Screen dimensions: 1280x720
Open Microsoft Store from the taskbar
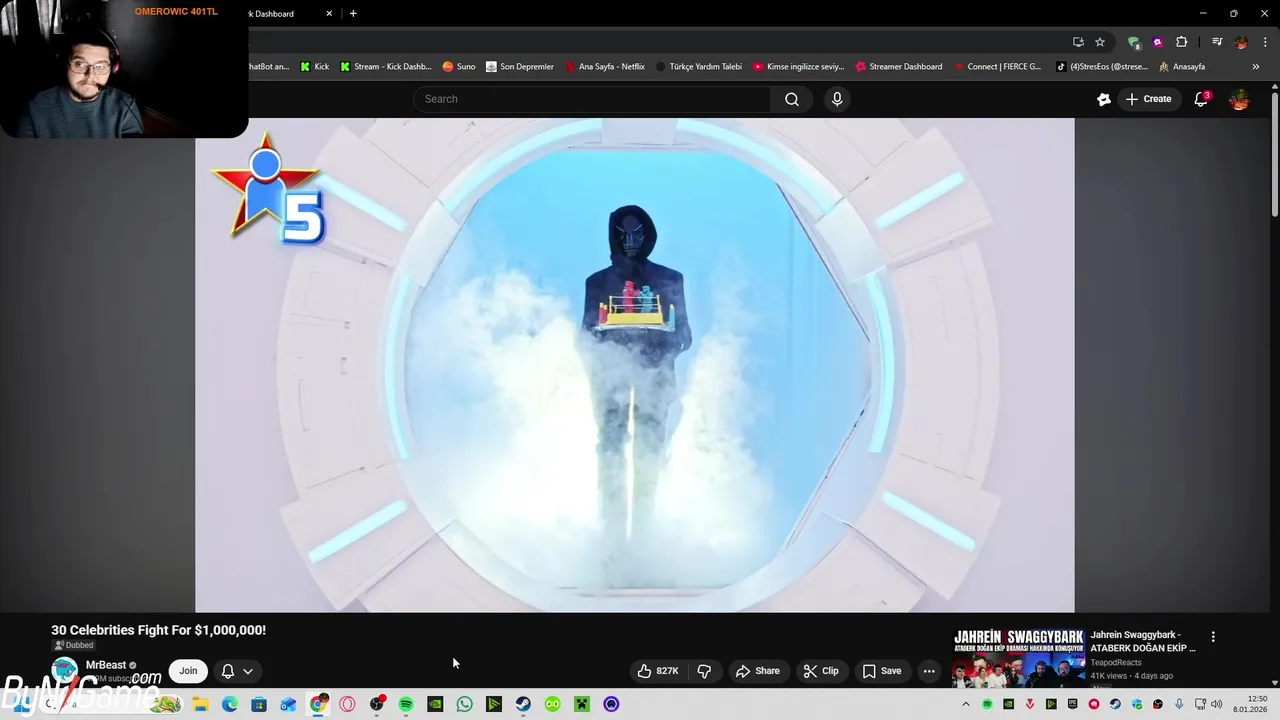(259, 704)
